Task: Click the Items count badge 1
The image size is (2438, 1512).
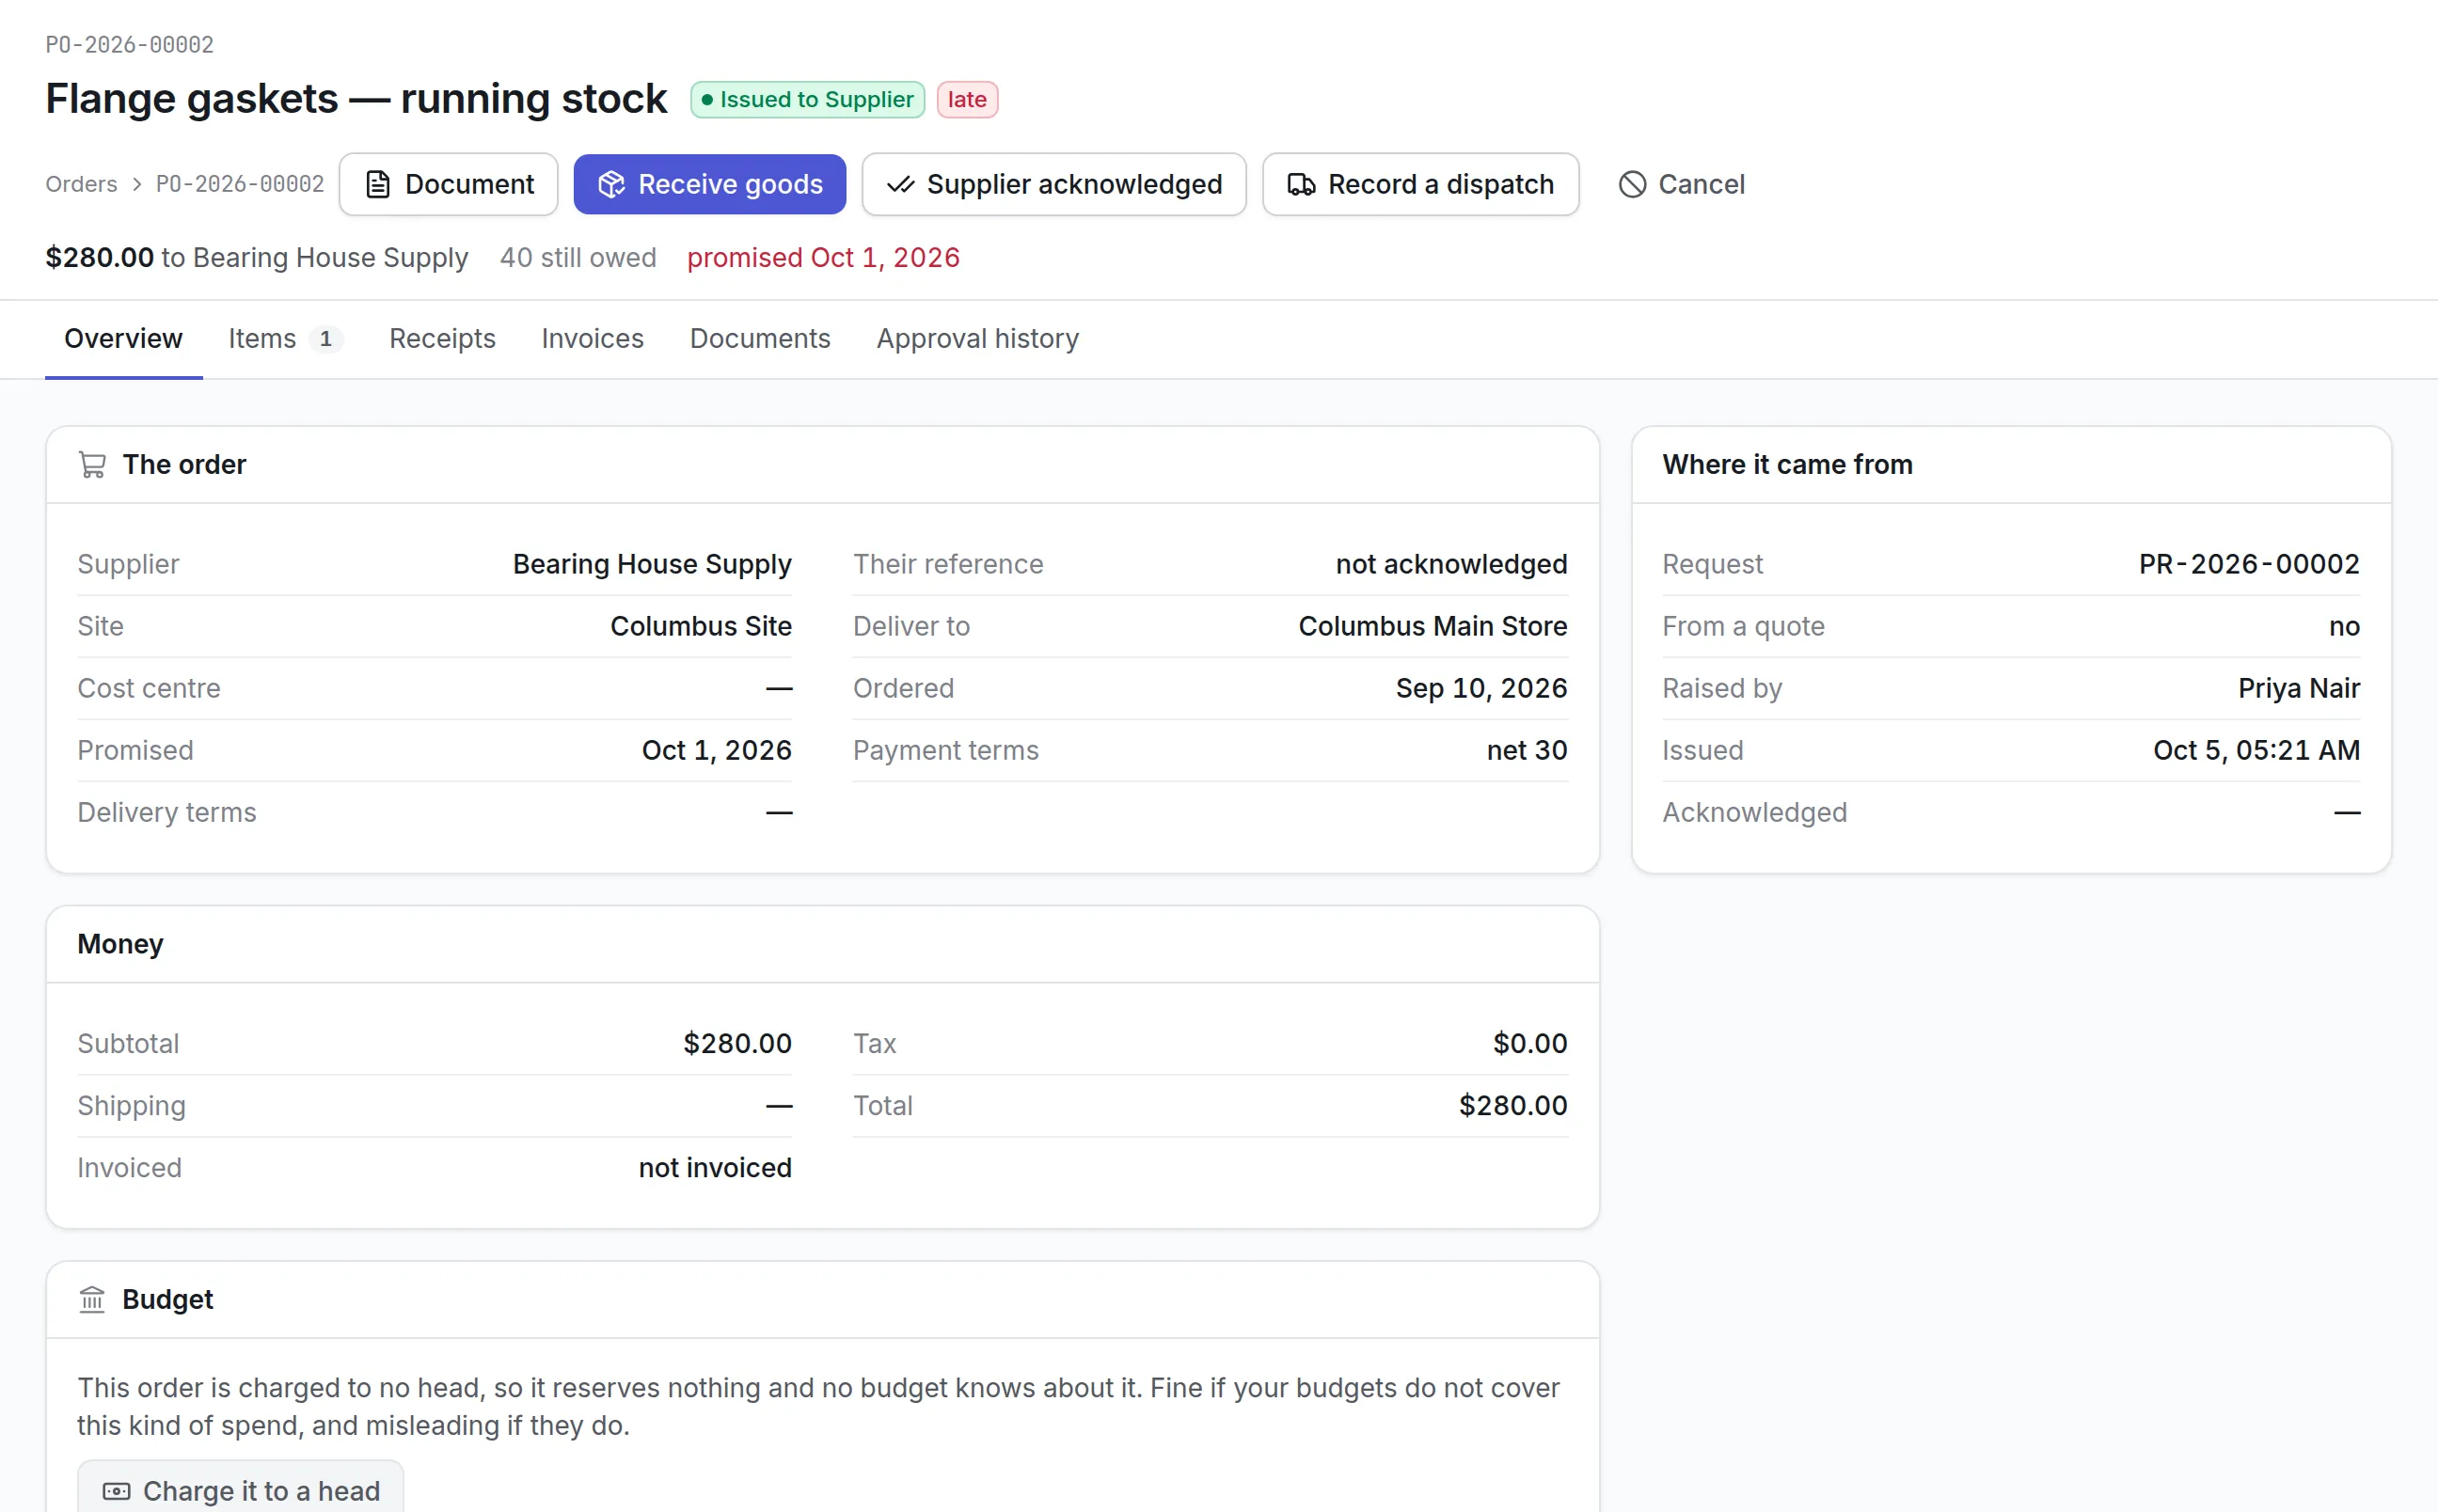Action: tap(326, 339)
